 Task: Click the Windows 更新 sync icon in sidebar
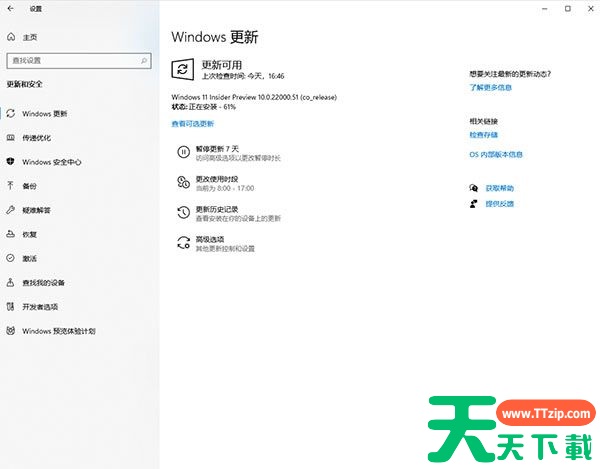(11, 113)
